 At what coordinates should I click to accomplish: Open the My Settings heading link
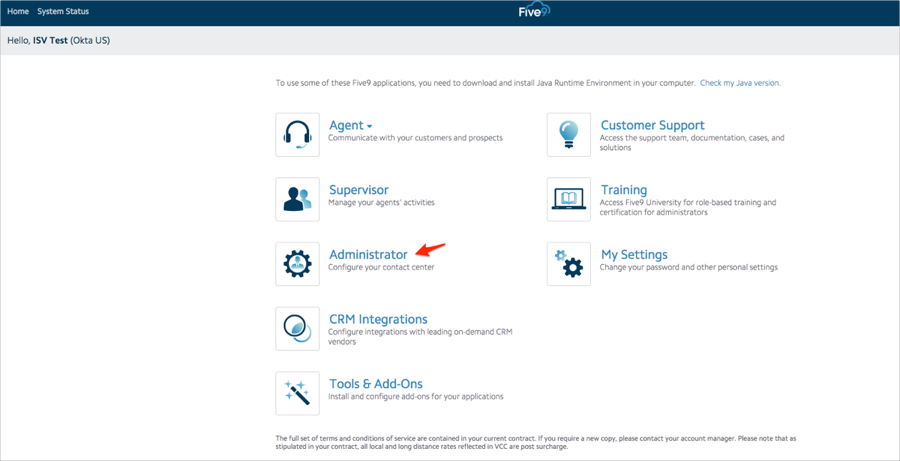(x=634, y=255)
